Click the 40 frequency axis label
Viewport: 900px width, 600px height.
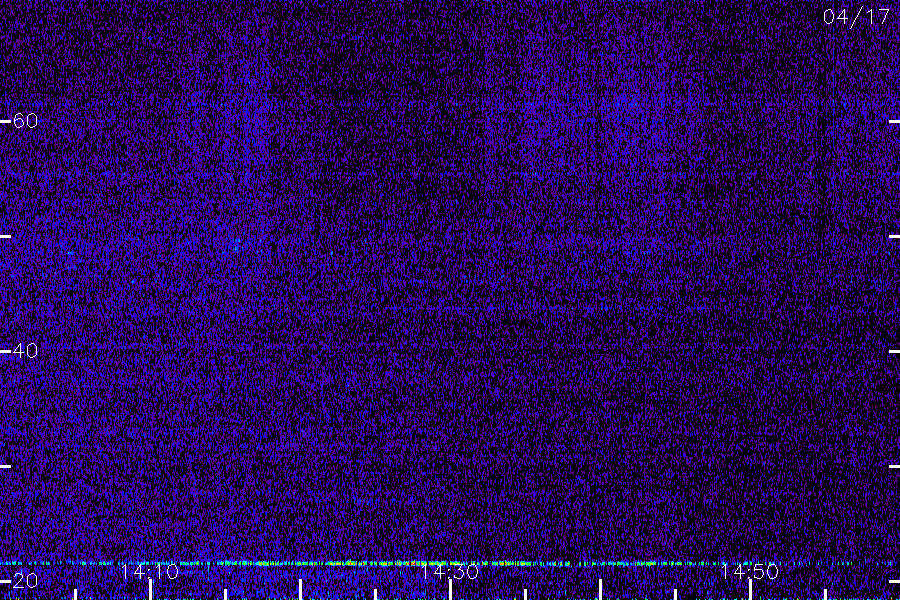pos(25,350)
